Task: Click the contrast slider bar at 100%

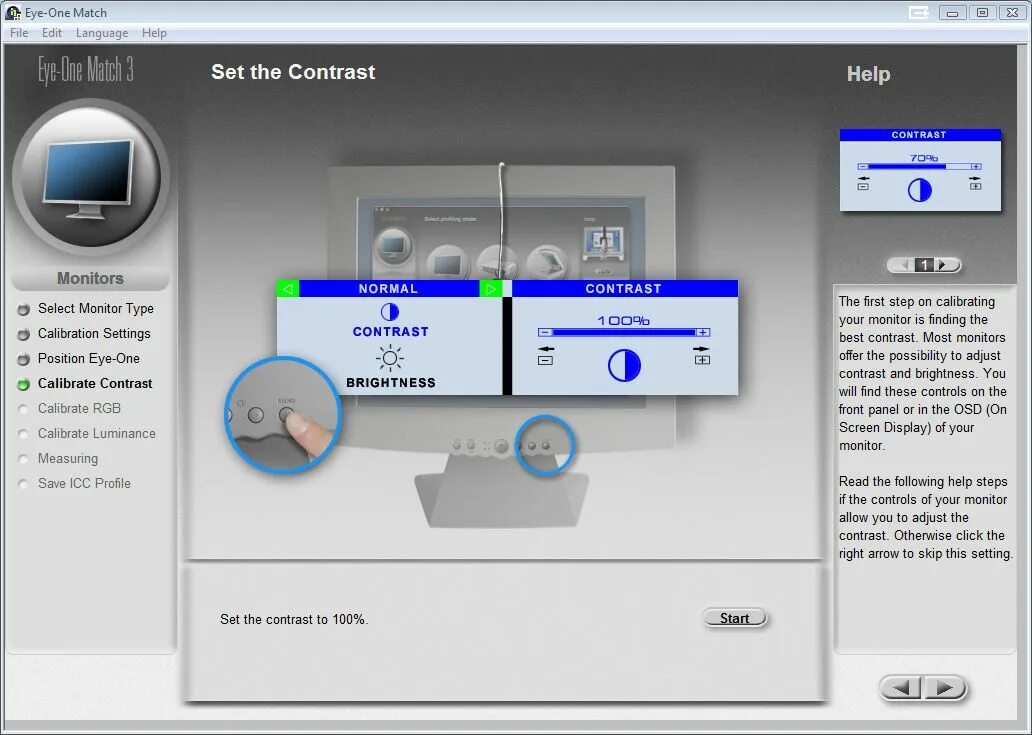Action: tap(623, 332)
